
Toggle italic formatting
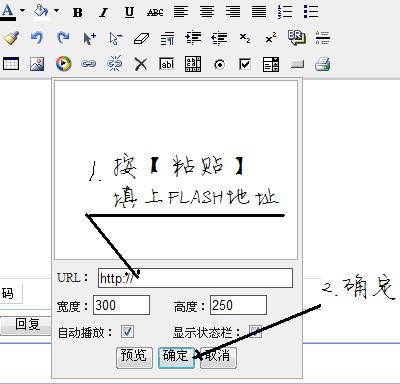click(x=104, y=13)
